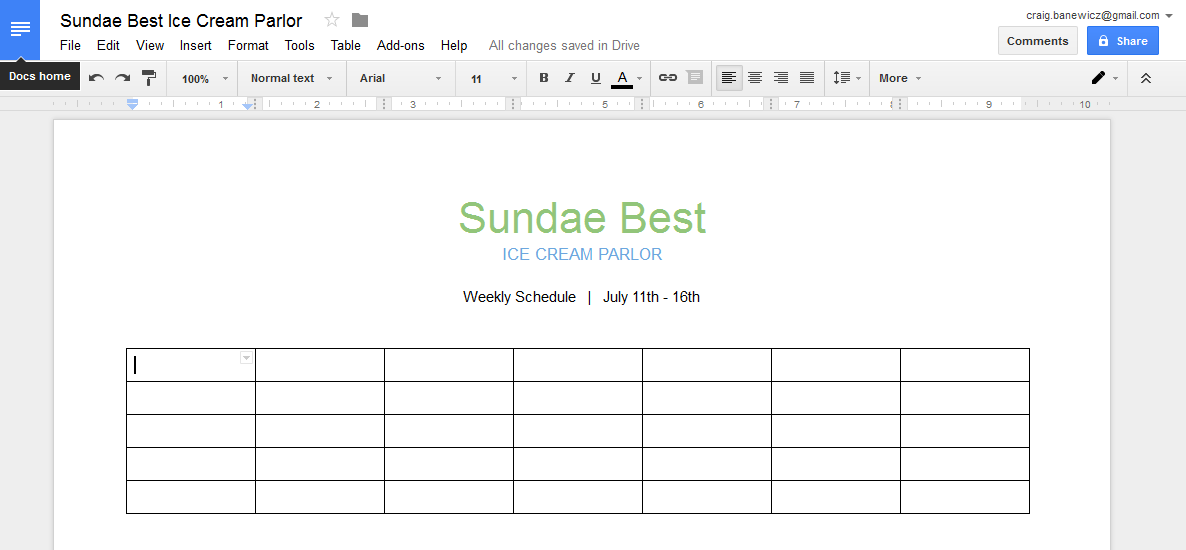Open the Edit menu

108,45
